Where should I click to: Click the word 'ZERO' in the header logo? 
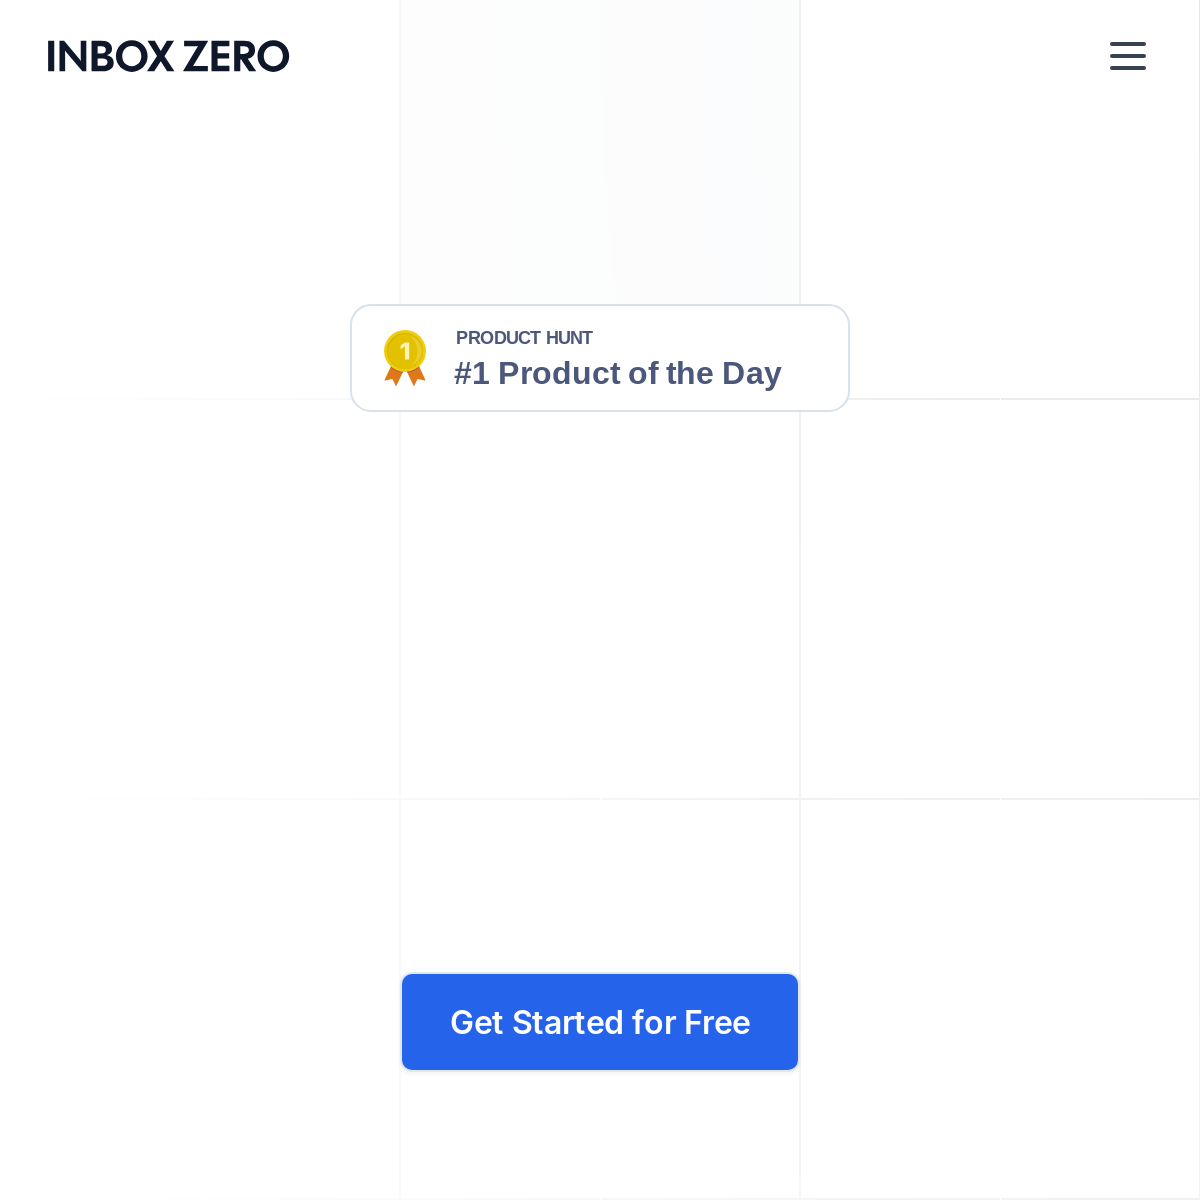(237, 57)
